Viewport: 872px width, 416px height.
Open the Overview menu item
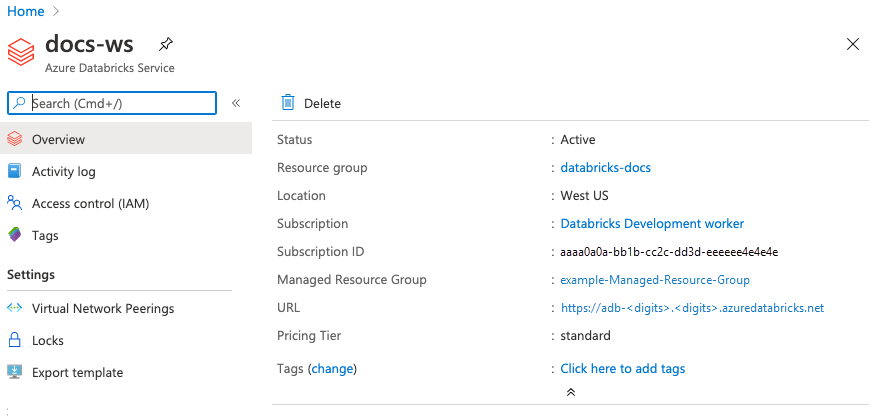tap(126, 139)
